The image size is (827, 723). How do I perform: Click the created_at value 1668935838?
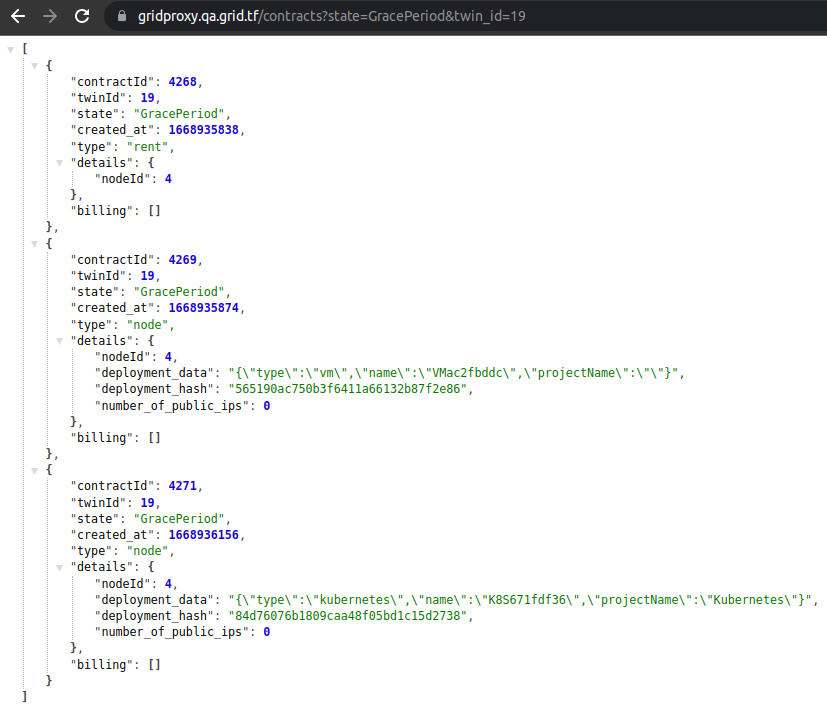[203, 130]
